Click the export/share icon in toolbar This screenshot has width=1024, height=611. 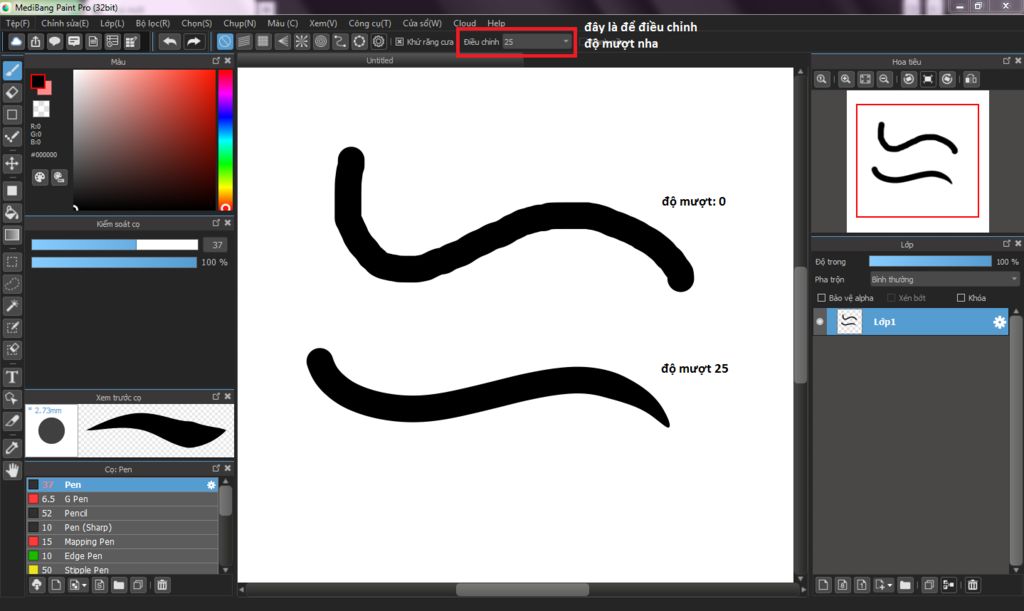point(35,42)
